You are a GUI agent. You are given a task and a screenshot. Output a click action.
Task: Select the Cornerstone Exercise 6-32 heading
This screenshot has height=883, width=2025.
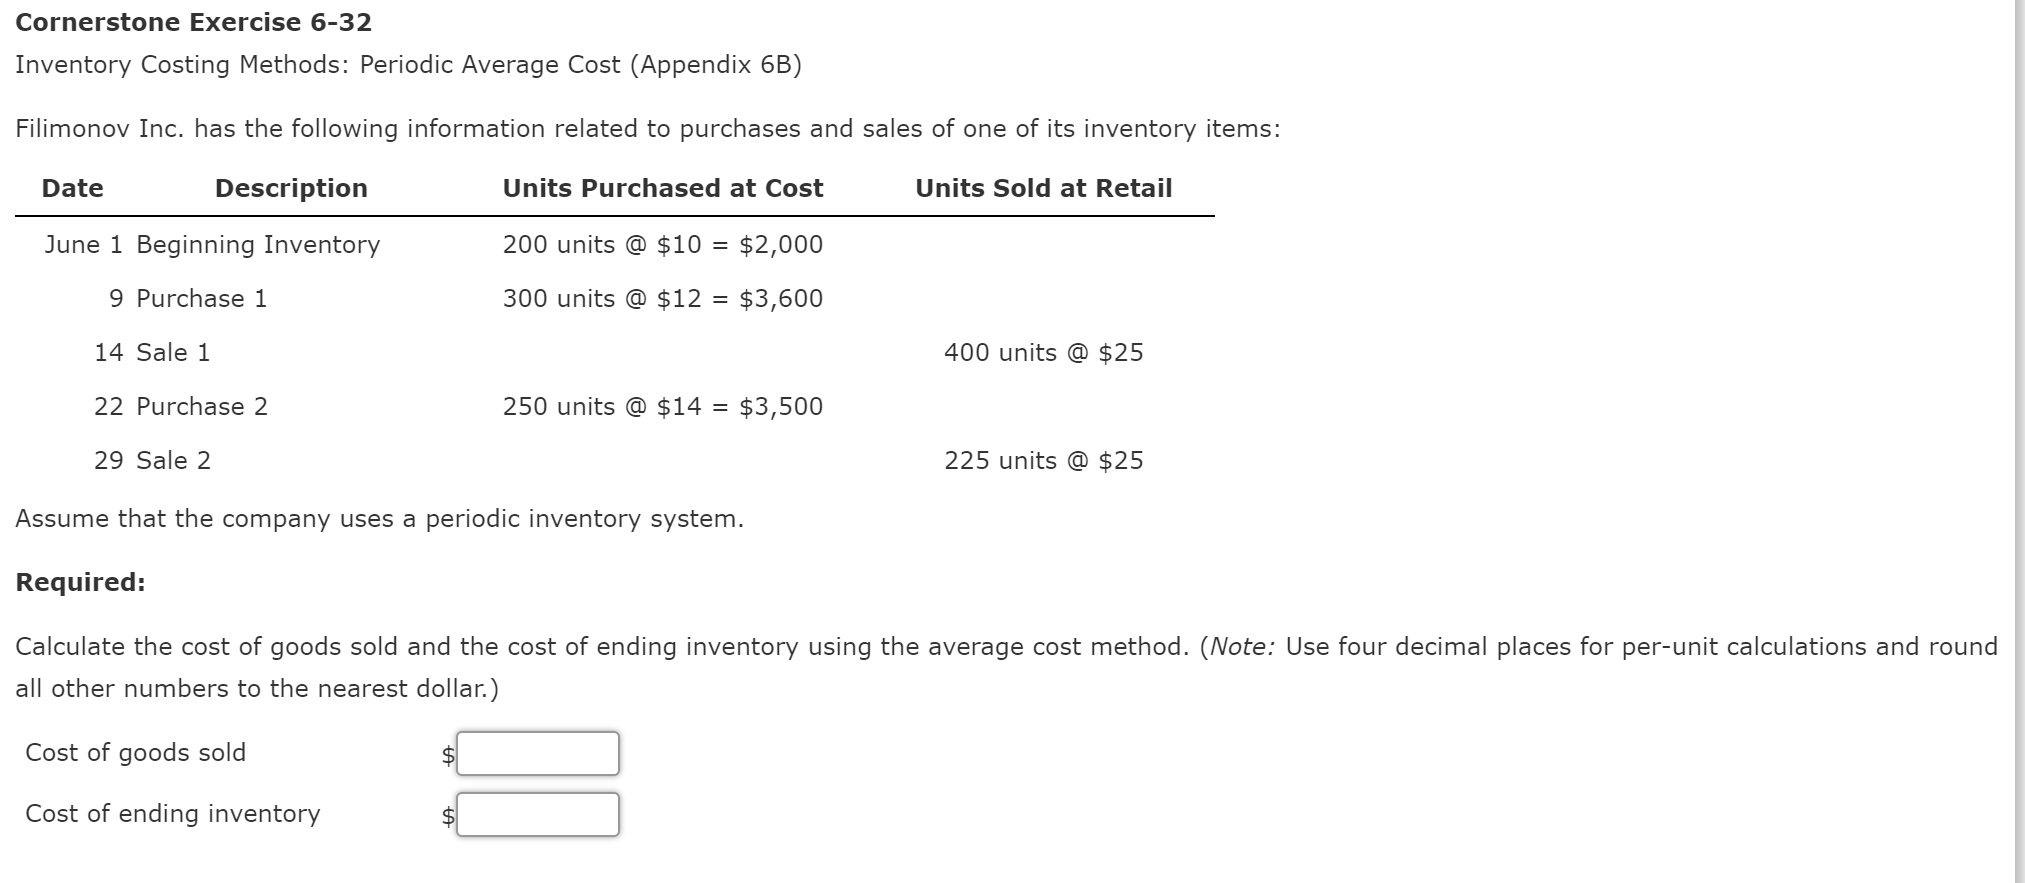[193, 21]
